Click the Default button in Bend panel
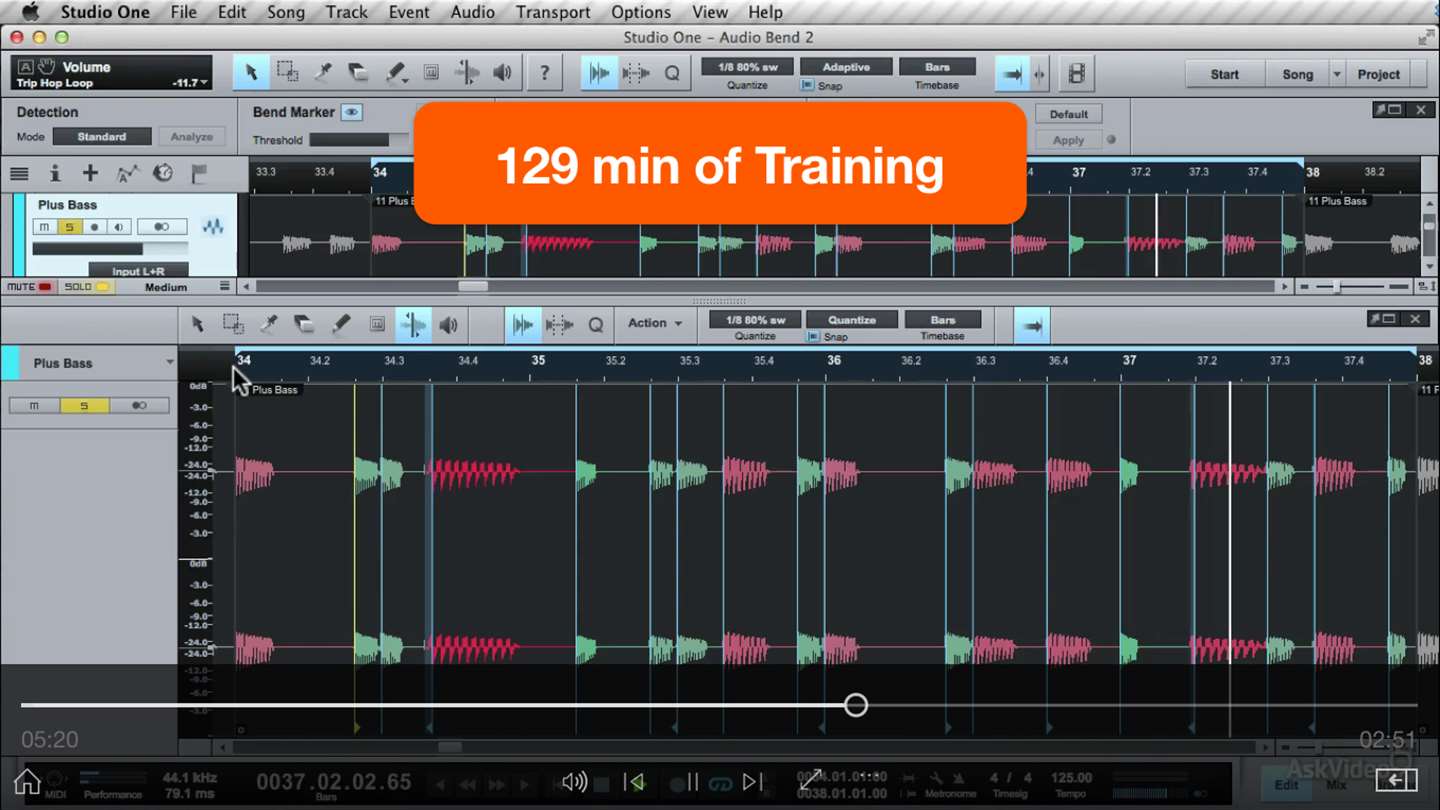The height and width of the screenshot is (810, 1440). (1068, 114)
